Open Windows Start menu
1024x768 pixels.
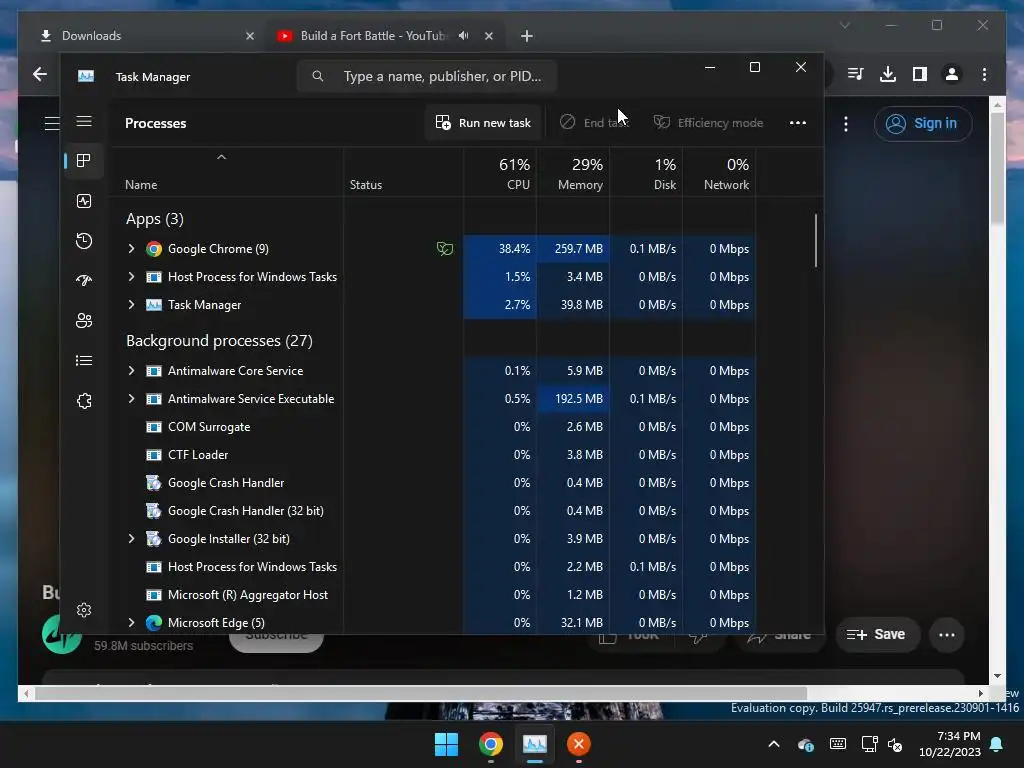tap(446, 744)
